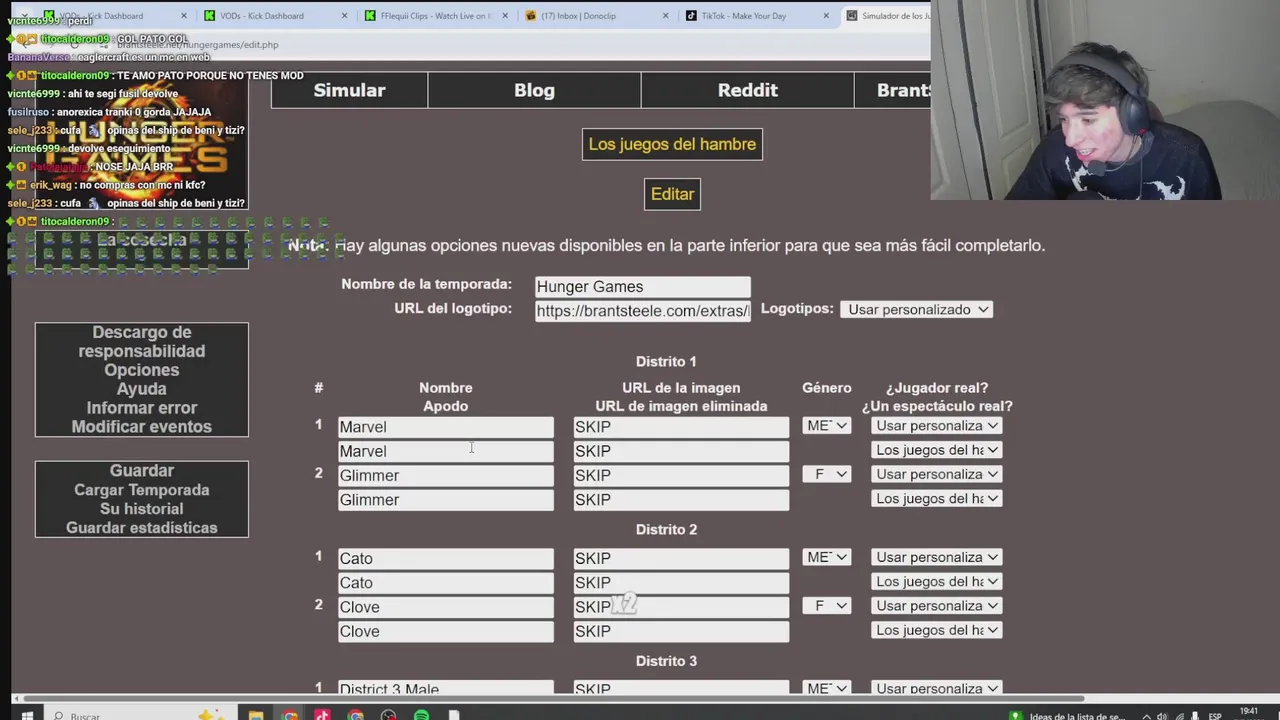Click the Nombre de la temporada field

coord(642,287)
